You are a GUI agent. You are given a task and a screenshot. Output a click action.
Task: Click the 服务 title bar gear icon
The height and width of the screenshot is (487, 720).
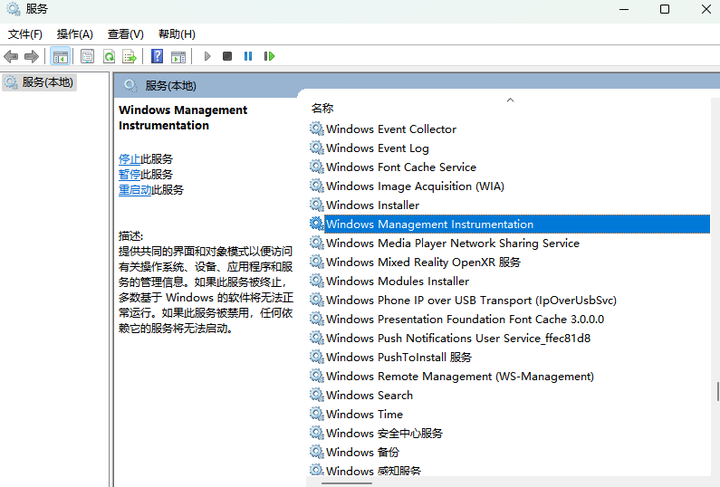click(x=13, y=9)
